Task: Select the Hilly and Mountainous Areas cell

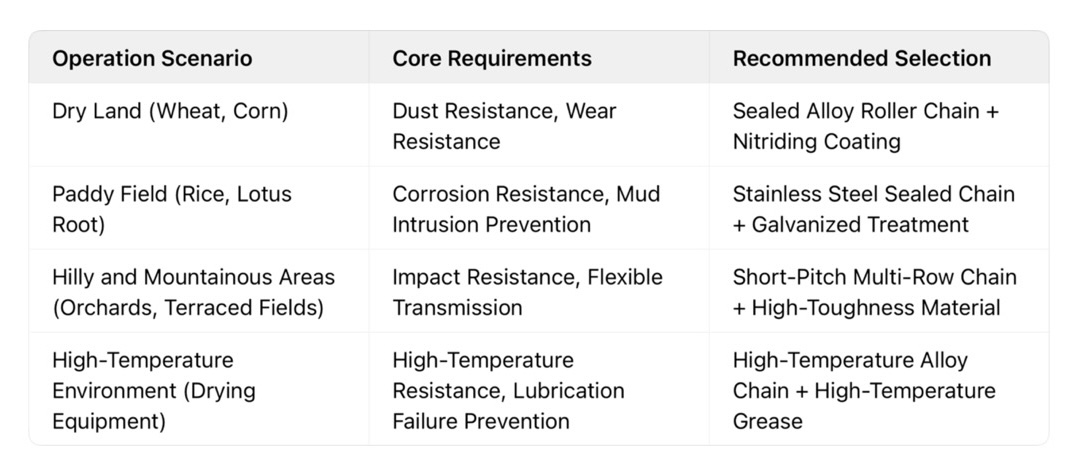Action: coord(193,291)
